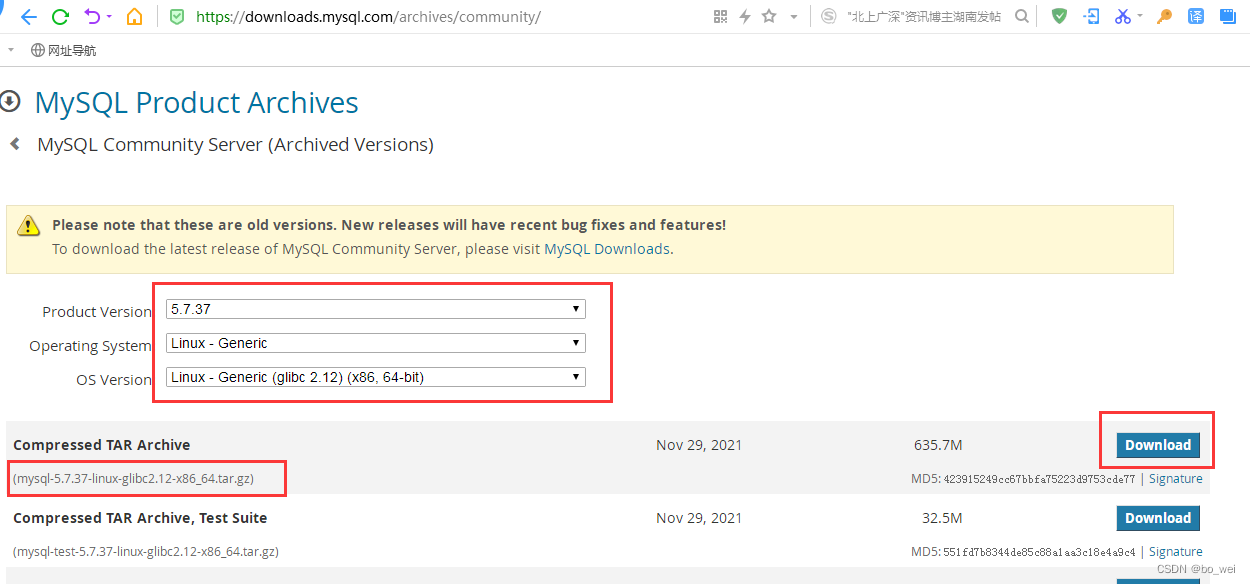This screenshot has width=1250, height=584.
Task: Reload the page with the green refresh icon
Action: 60,17
